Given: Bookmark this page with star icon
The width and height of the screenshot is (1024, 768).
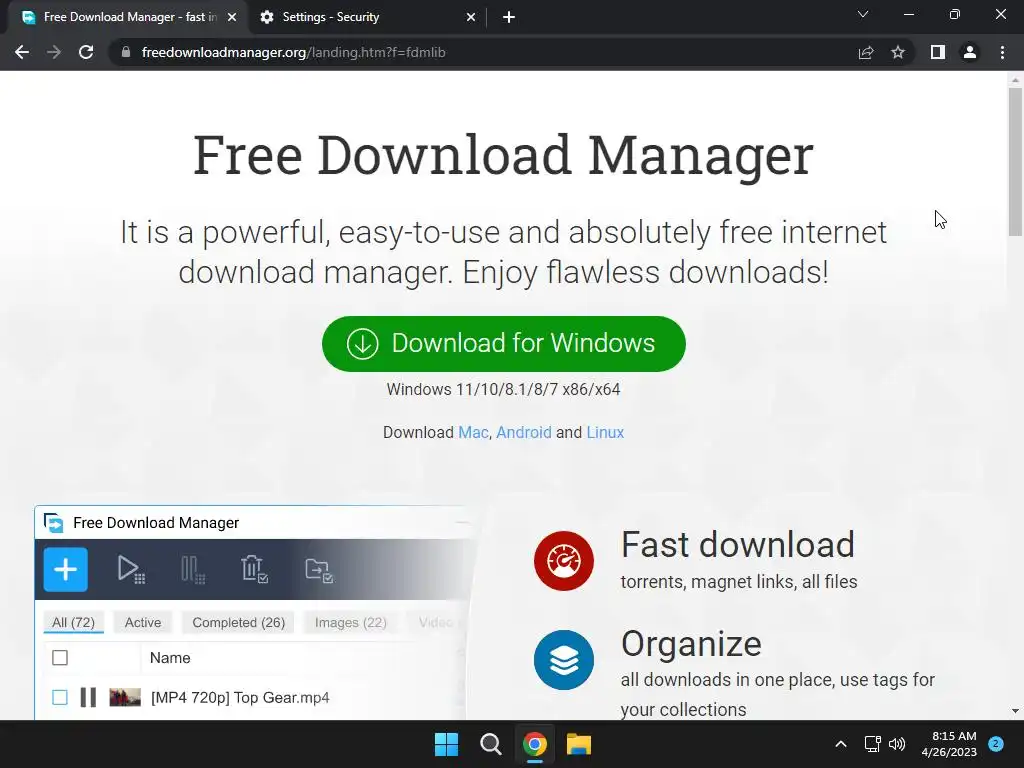Looking at the screenshot, I should pos(898,52).
